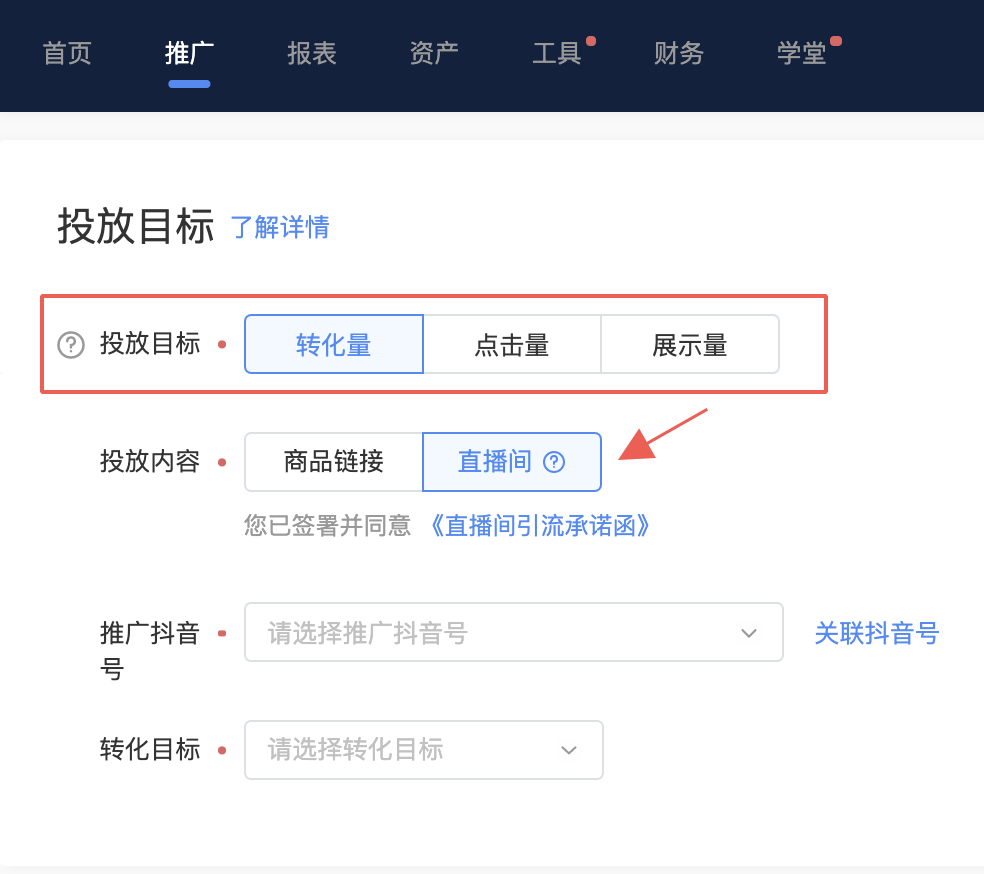Image resolution: width=984 pixels, height=874 pixels.
Task: Click the 了解详情 link
Action: (280, 228)
